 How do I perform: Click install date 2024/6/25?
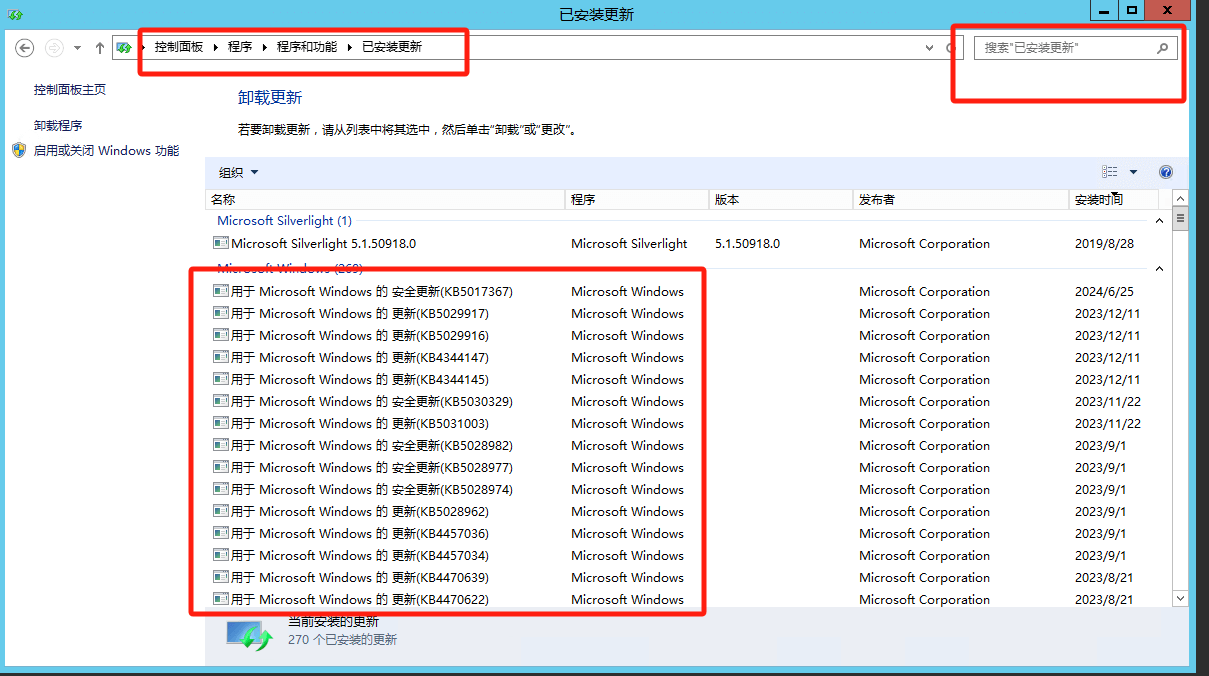[x=1104, y=291]
